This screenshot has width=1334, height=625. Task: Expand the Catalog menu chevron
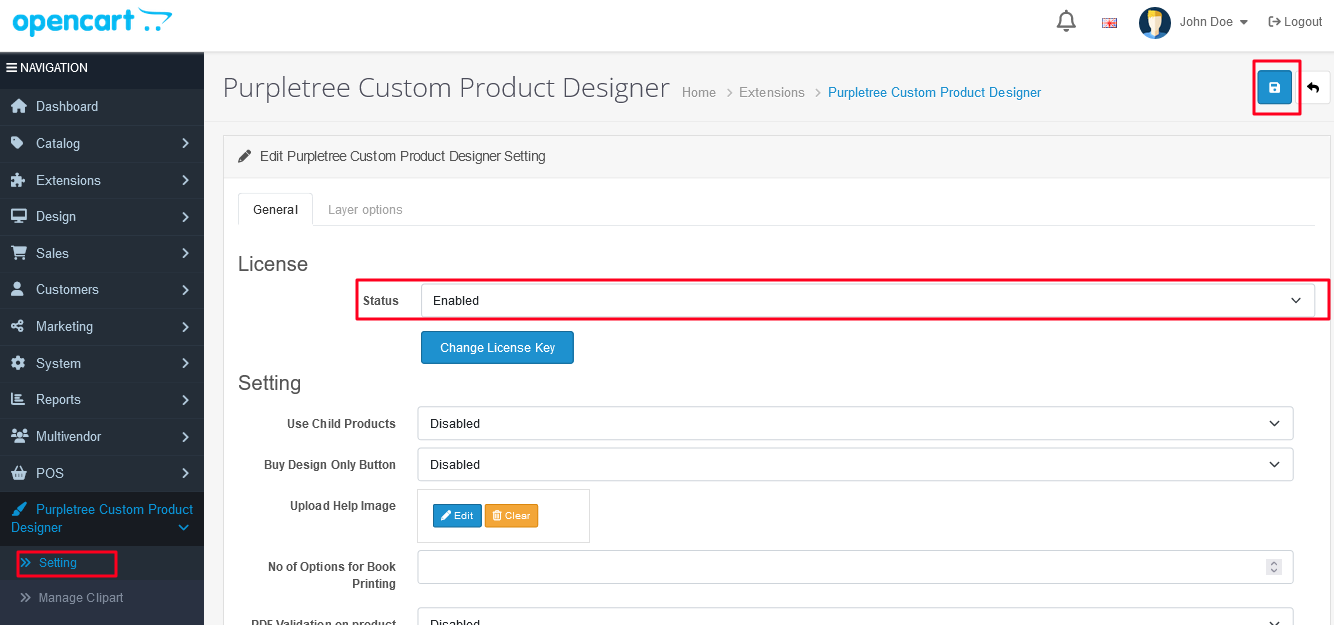click(185, 143)
